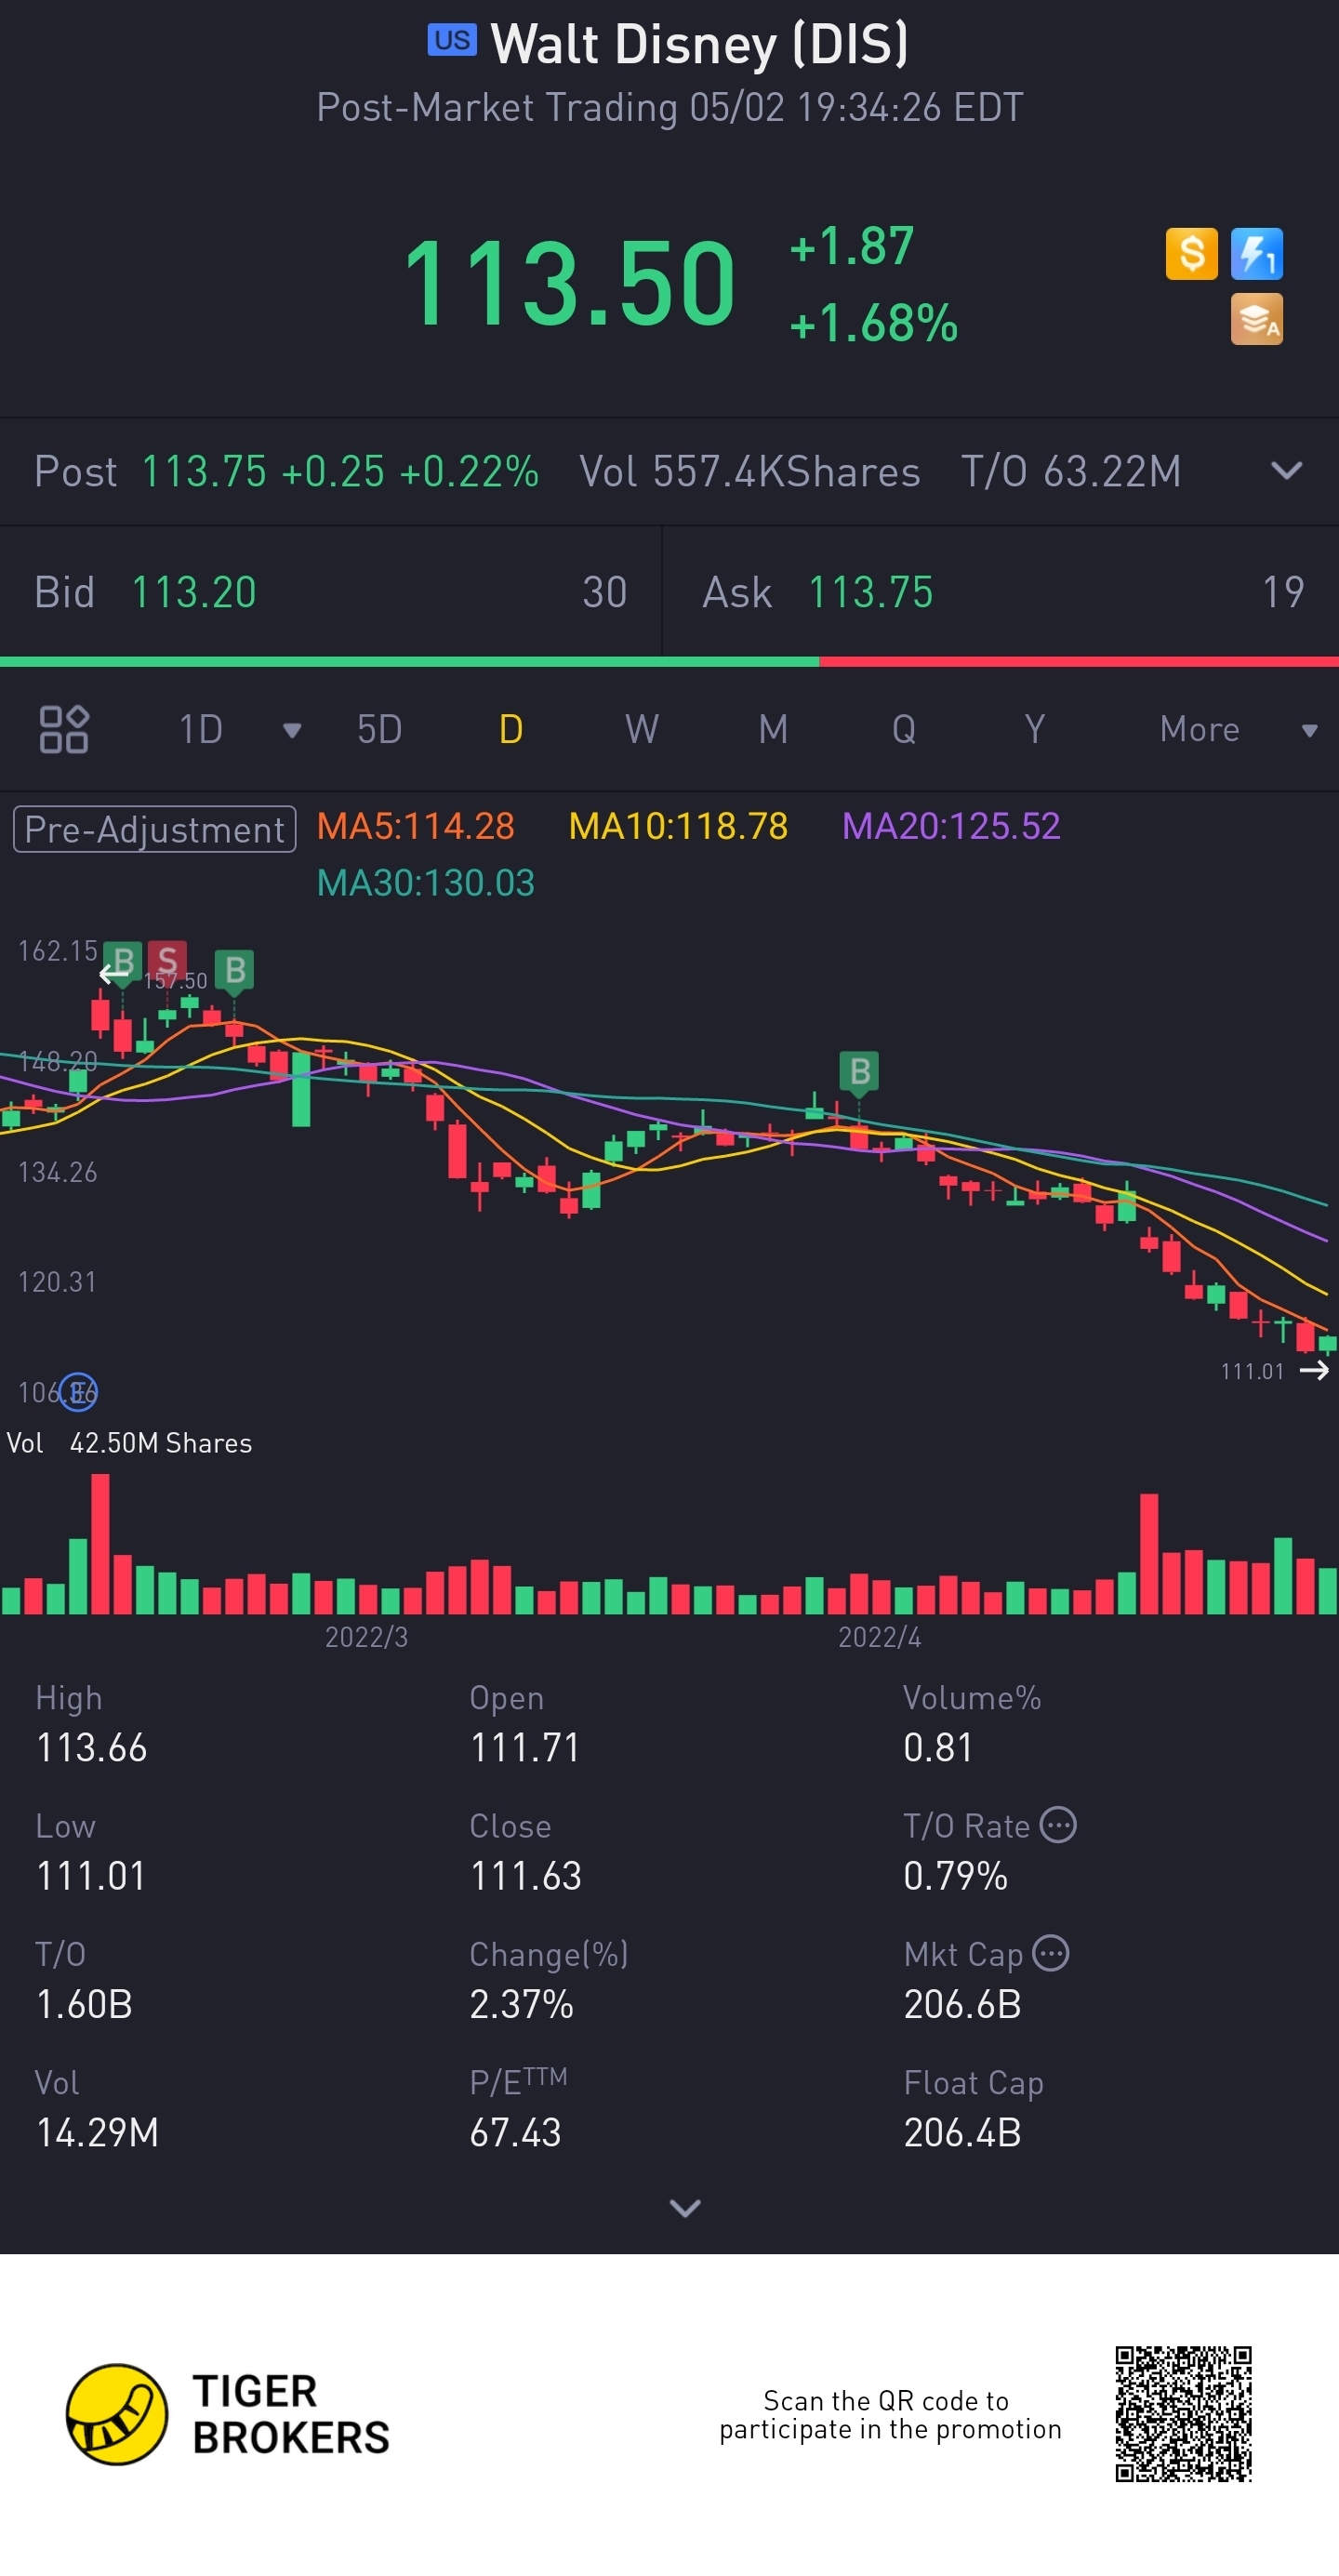1339x2576 pixels.
Task: Tap the Bid price 113.20
Action: coord(194,592)
